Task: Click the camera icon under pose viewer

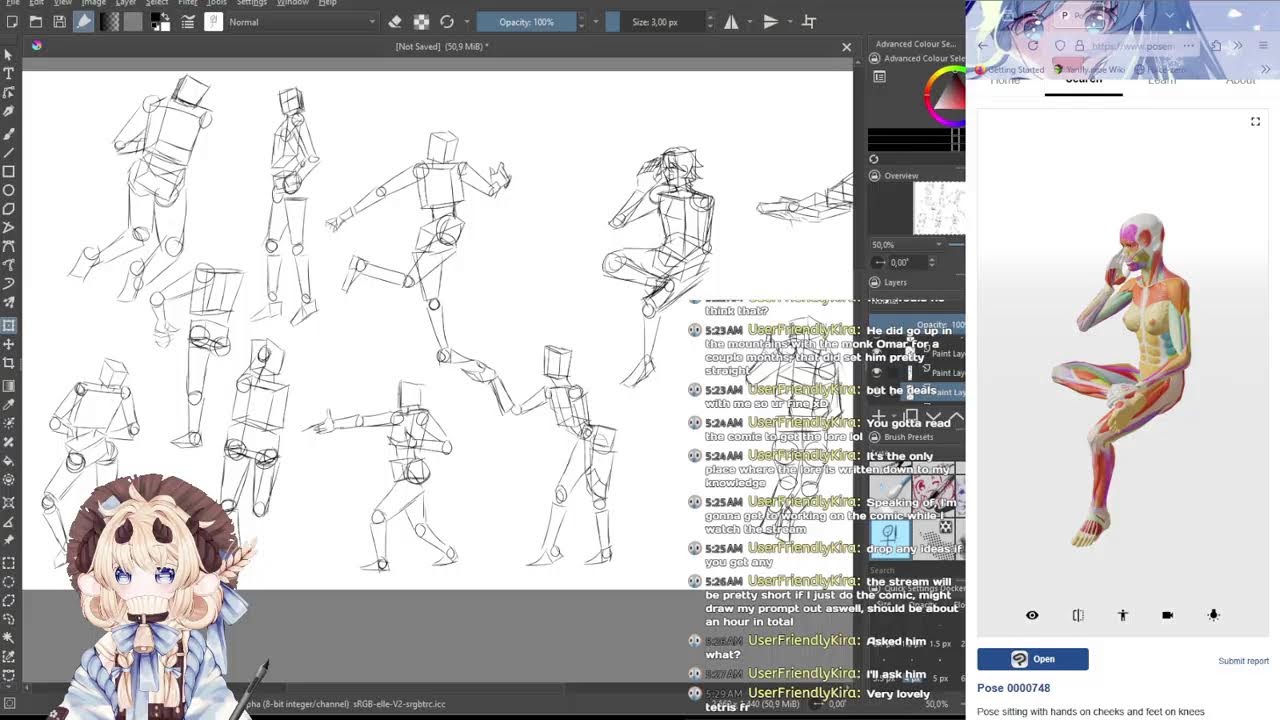Action: click(x=1168, y=615)
